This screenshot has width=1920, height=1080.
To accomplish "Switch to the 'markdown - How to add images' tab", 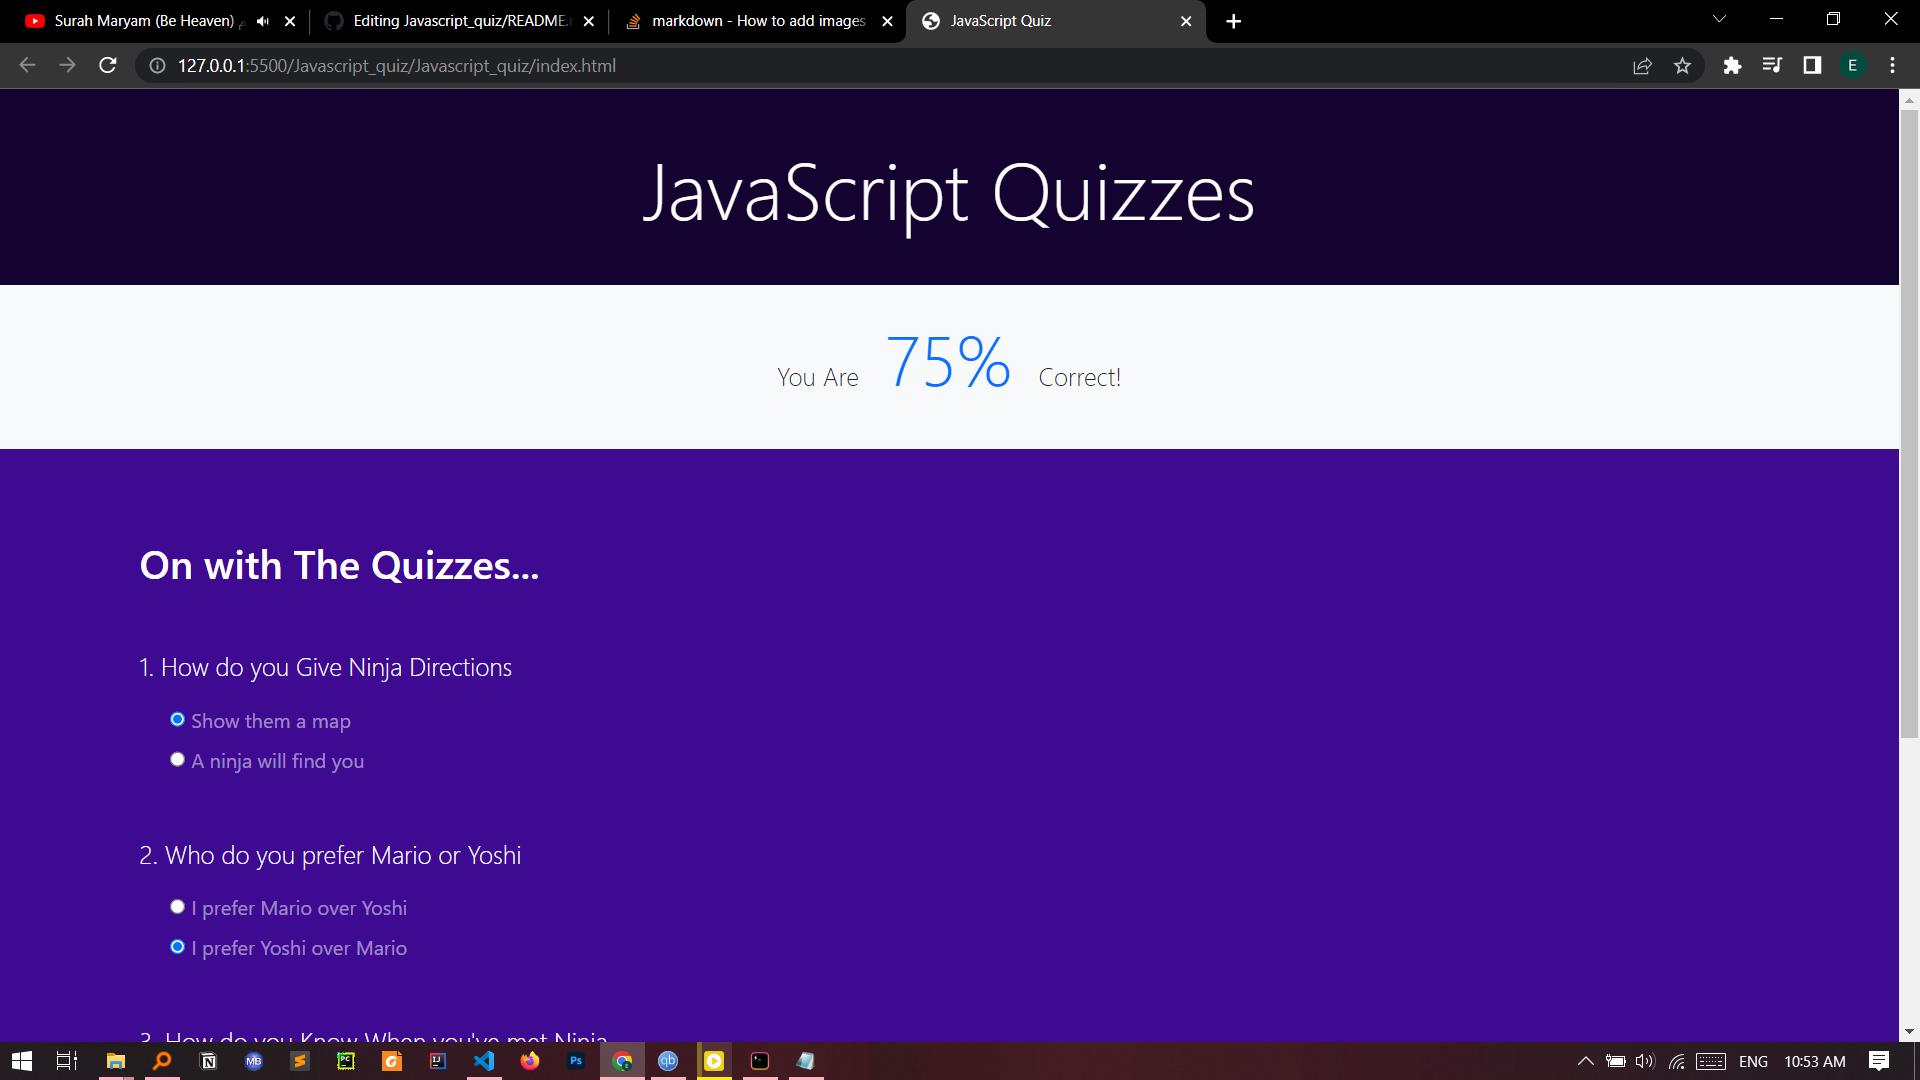I will point(750,21).
